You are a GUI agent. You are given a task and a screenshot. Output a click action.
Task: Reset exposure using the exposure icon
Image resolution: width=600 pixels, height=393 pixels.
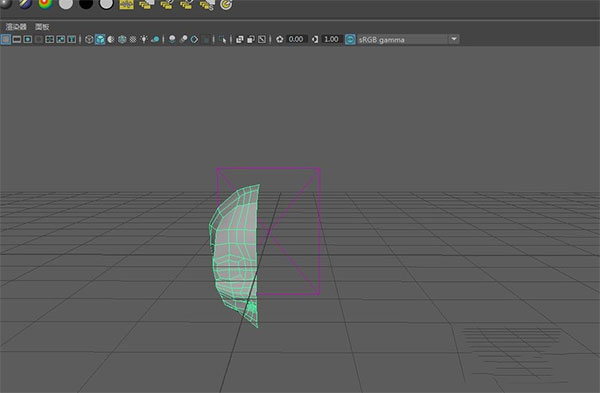280,39
